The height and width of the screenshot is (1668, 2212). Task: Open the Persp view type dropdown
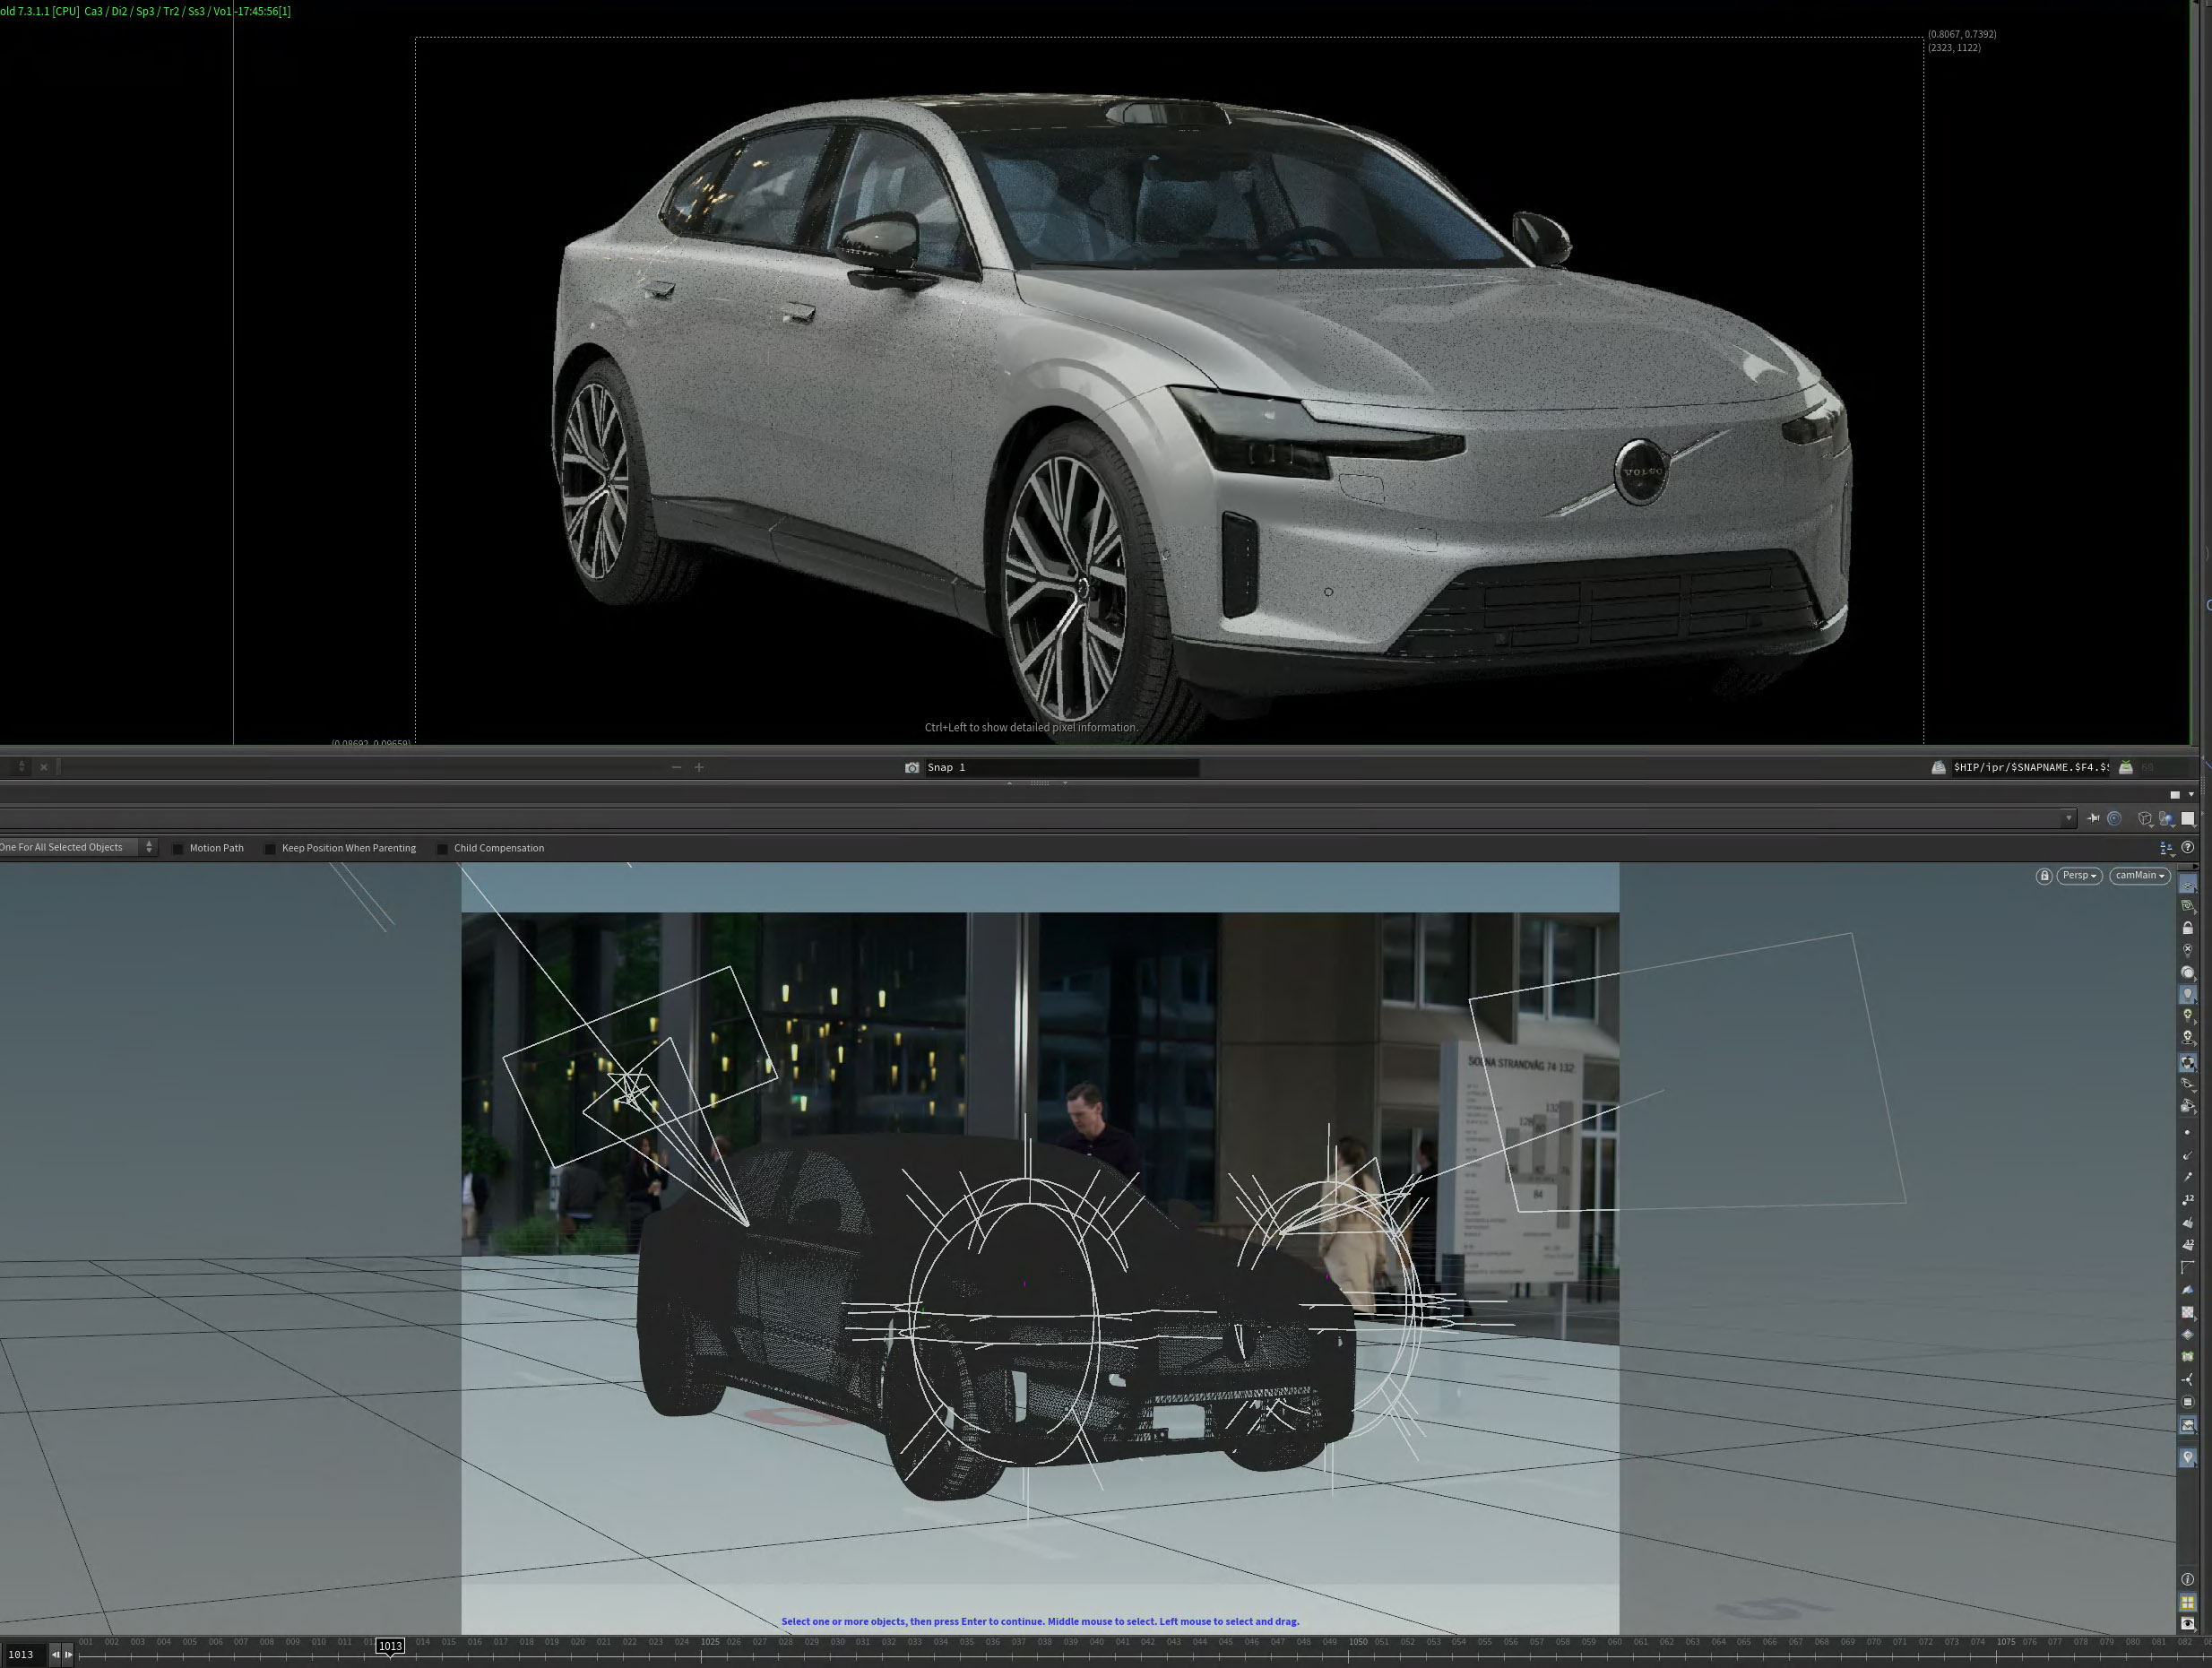tap(2079, 876)
